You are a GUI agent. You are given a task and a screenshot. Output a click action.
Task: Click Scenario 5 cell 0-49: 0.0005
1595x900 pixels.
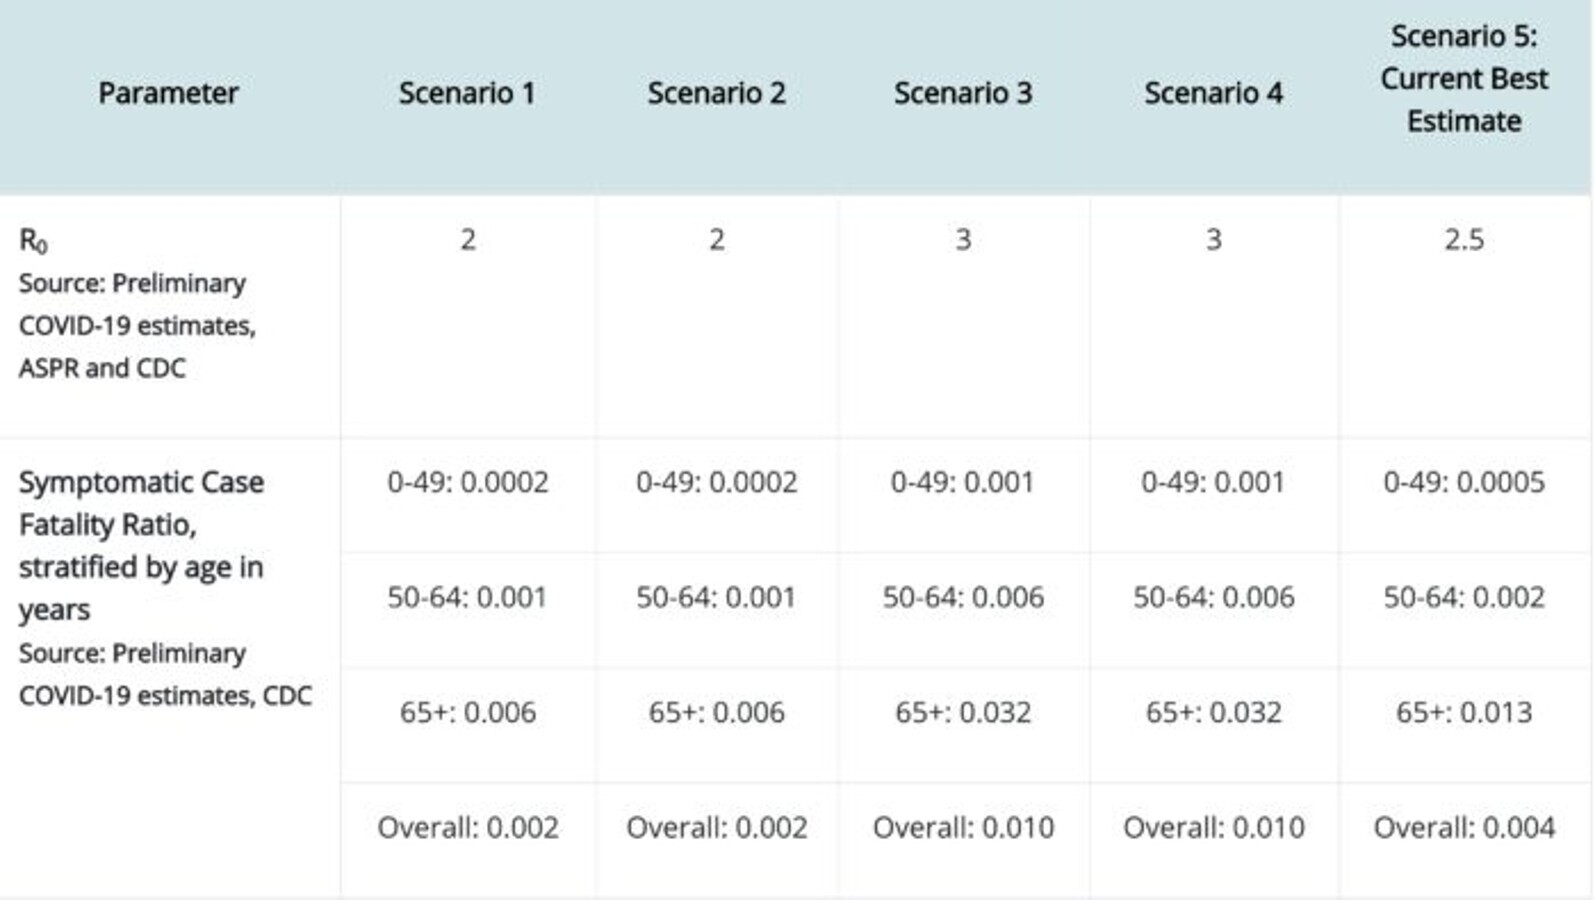1464,482
